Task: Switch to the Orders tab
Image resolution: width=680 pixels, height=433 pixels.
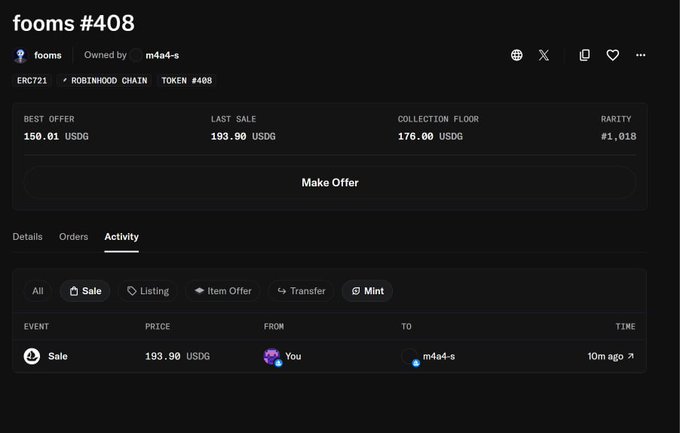Action: [x=74, y=237]
